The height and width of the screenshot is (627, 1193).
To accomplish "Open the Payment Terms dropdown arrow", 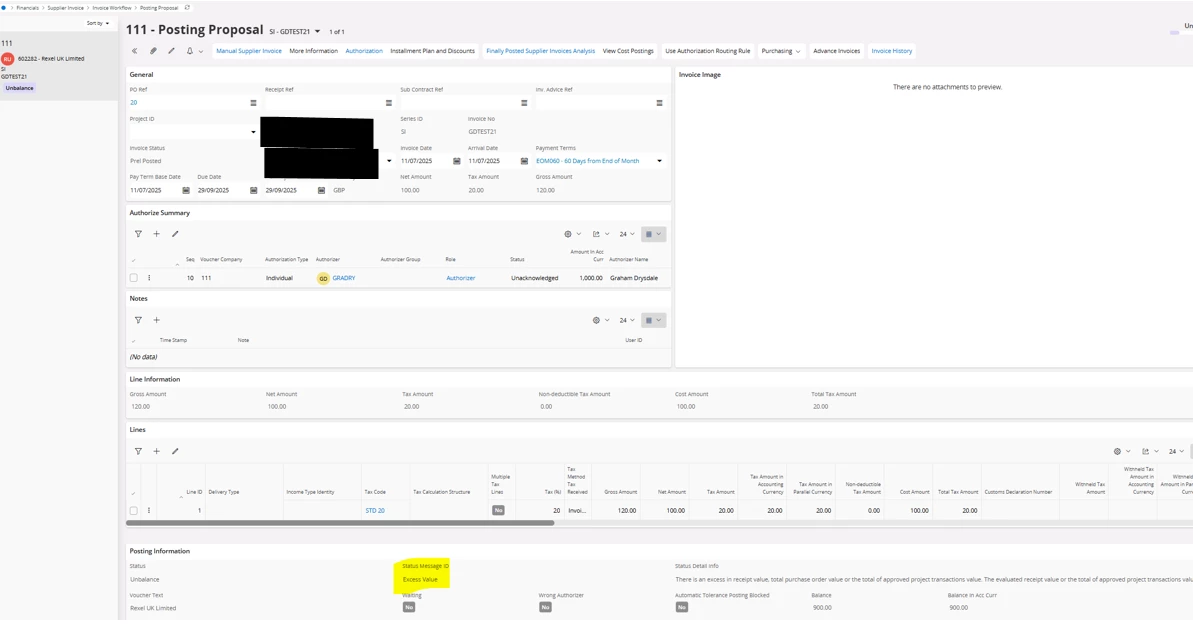I will [660, 161].
